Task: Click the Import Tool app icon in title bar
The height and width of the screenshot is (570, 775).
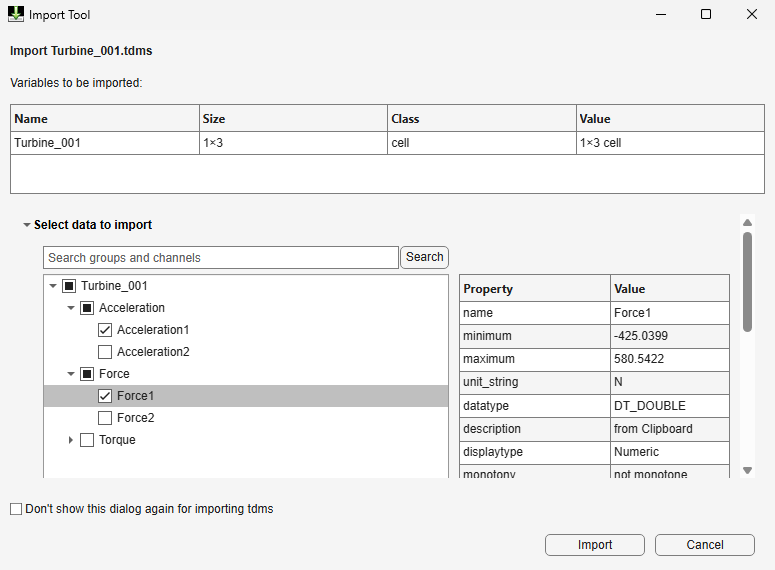Action: (x=16, y=14)
